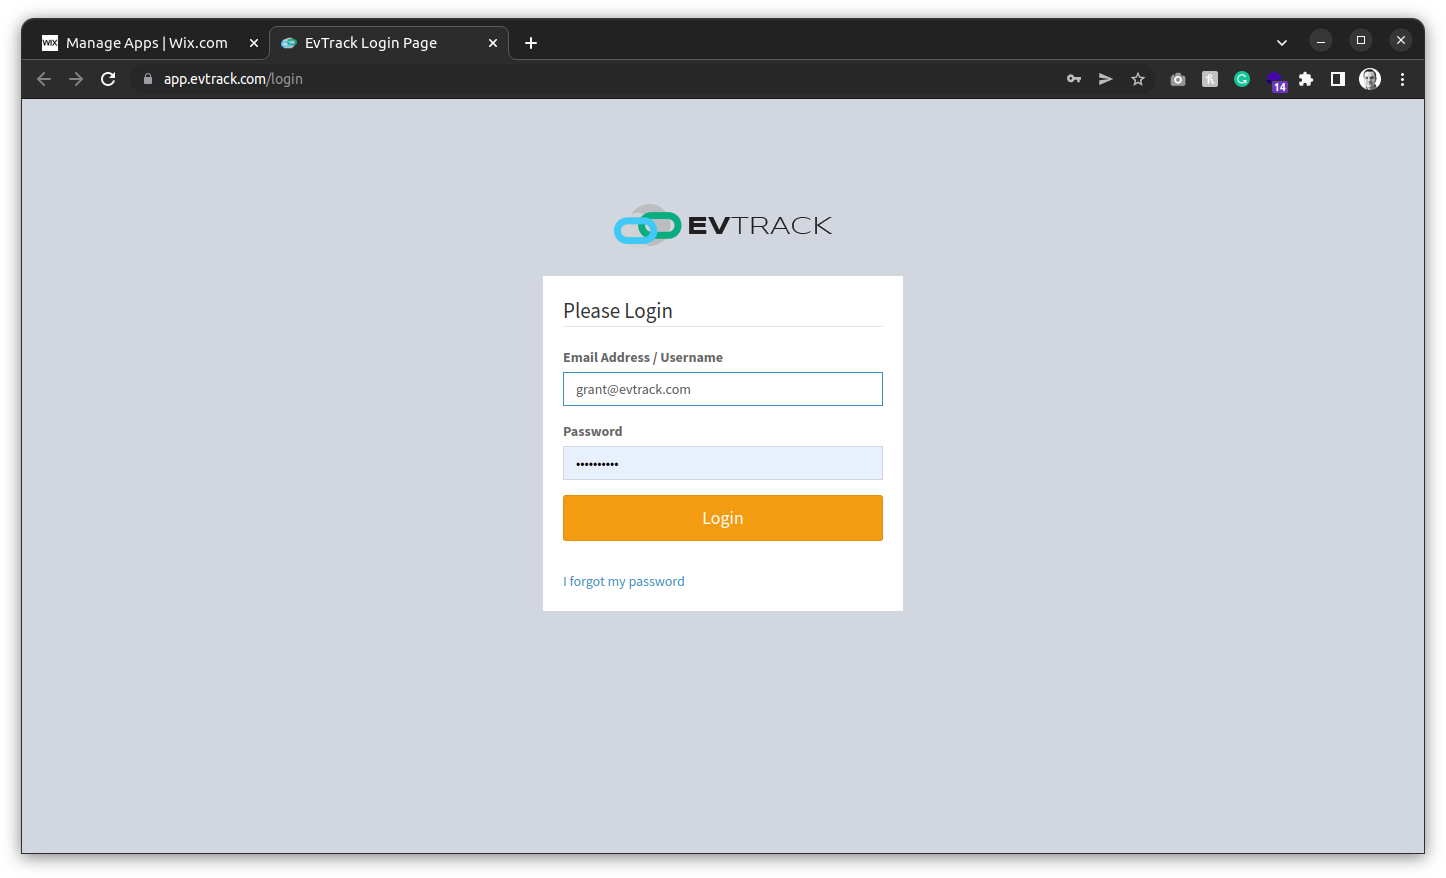Image resolution: width=1446 pixels, height=878 pixels.
Task: Go back to the previous page
Action: click(44, 79)
